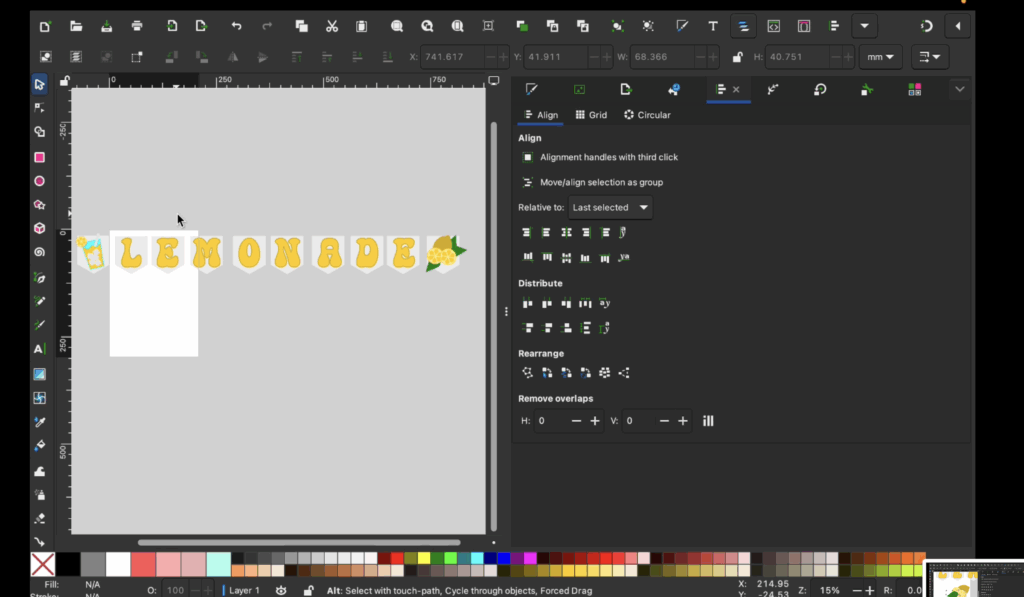Click remove overlaps apply icon
1024x597 pixels.
(708, 421)
